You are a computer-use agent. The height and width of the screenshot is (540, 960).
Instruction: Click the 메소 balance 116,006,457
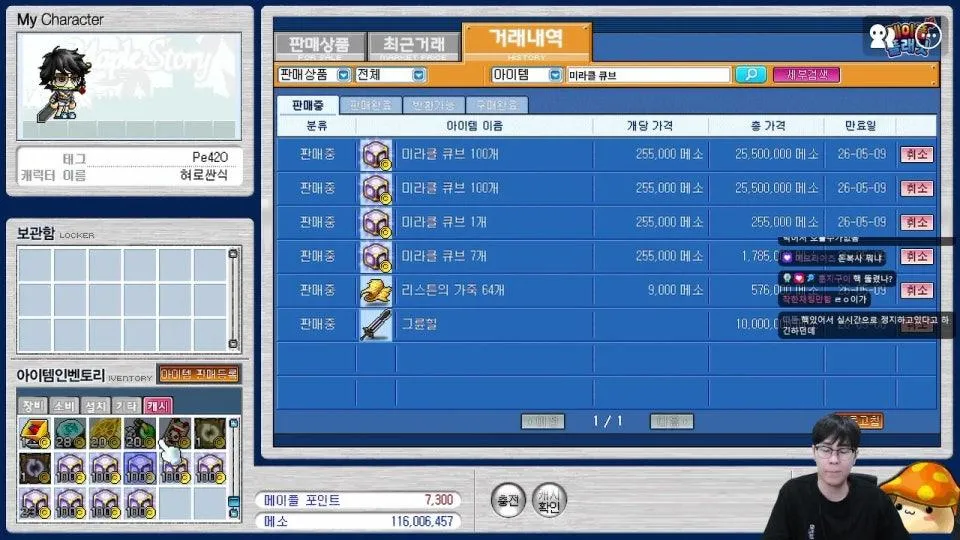coord(422,521)
